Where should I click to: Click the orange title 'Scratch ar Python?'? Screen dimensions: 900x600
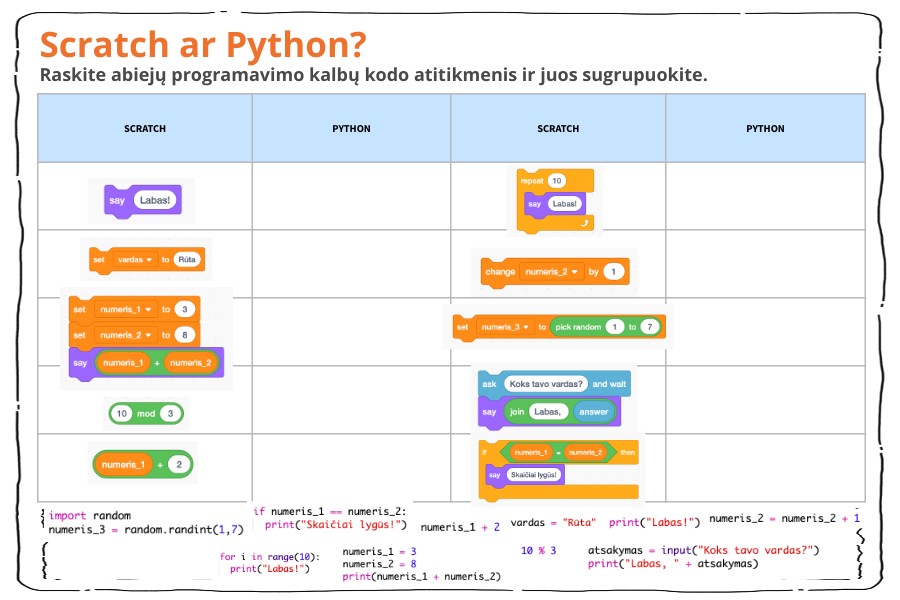[203, 45]
